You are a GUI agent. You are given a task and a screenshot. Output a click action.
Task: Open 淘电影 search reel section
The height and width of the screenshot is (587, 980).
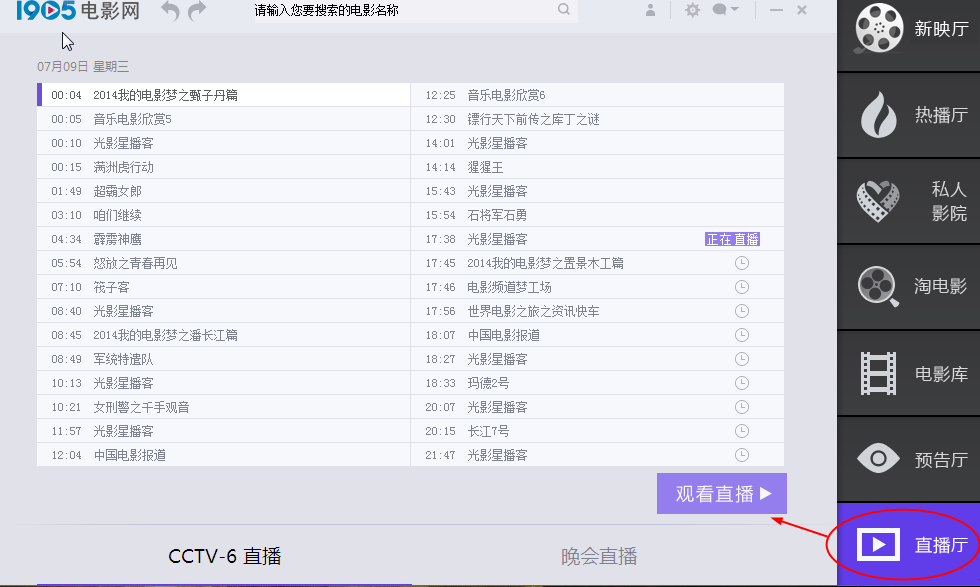click(909, 287)
